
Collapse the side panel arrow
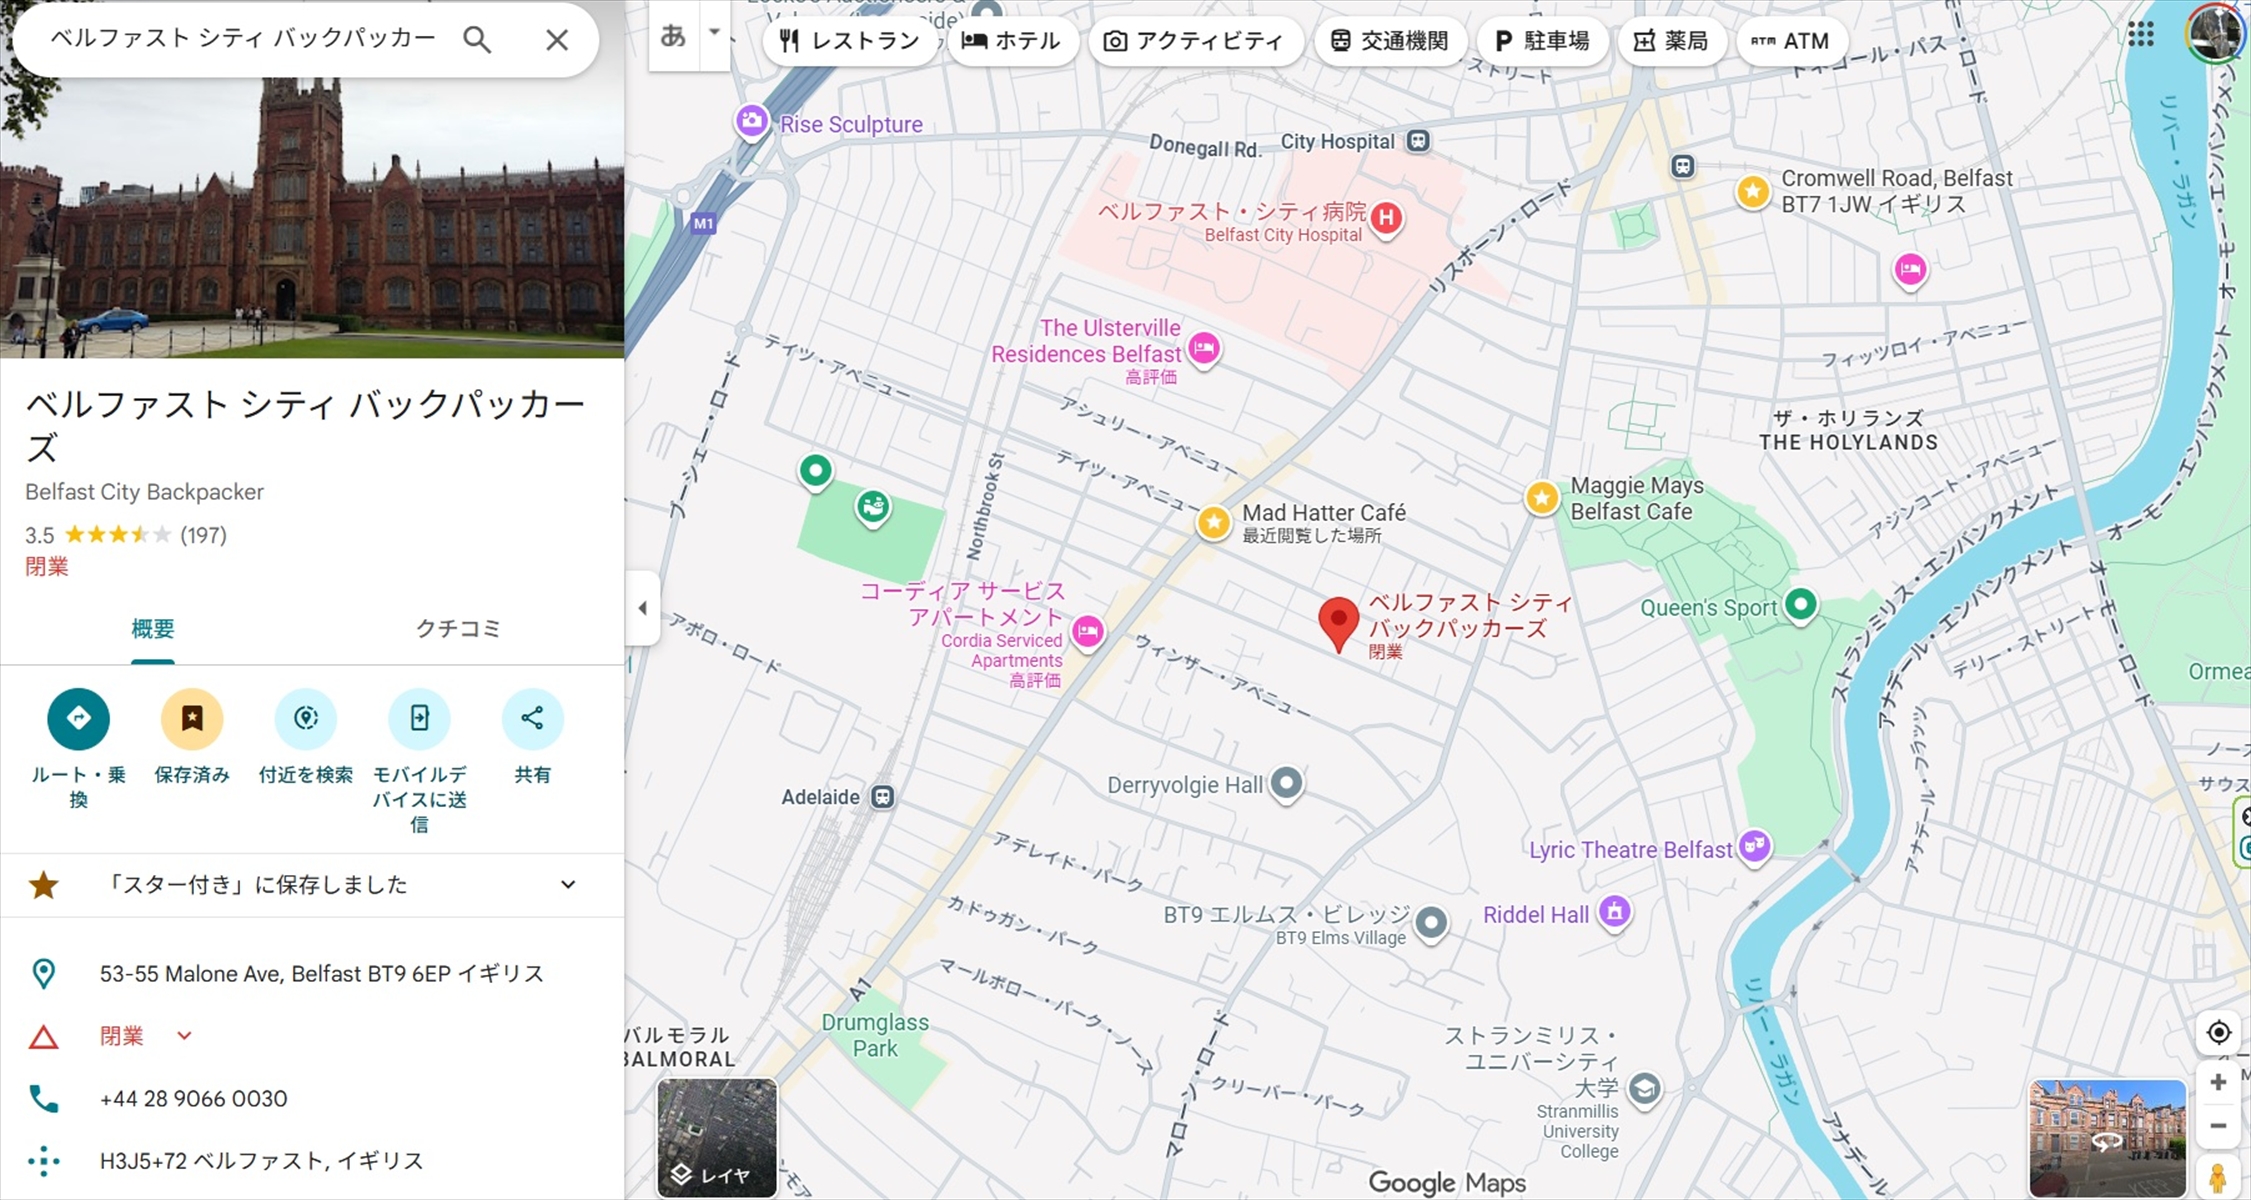click(x=643, y=608)
